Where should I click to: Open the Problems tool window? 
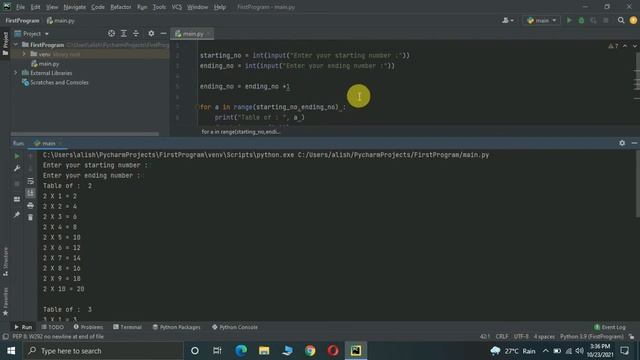coord(88,327)
